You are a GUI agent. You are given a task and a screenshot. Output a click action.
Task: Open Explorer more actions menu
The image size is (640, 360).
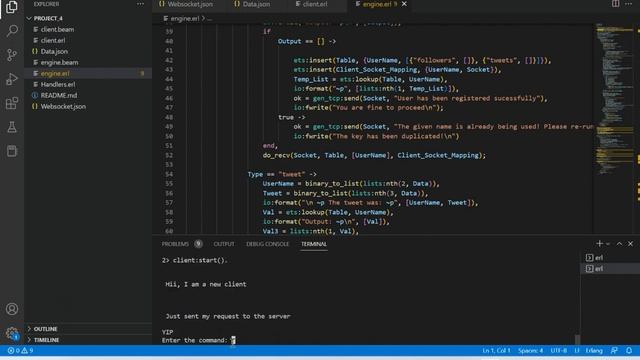point(140,4)
